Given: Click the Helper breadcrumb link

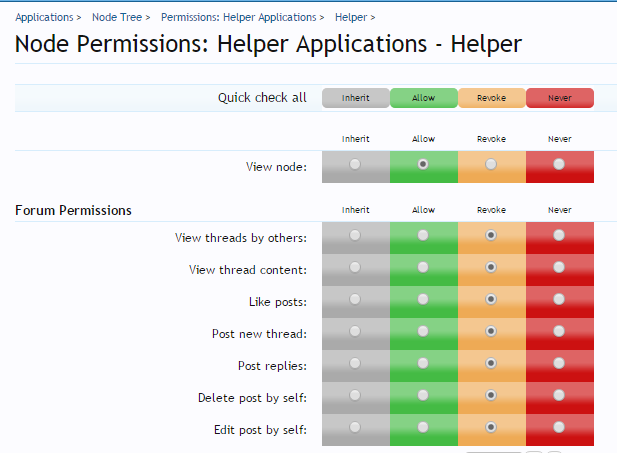Looking at the screenshot, I should pyautogui.click(x=350, y=17).
